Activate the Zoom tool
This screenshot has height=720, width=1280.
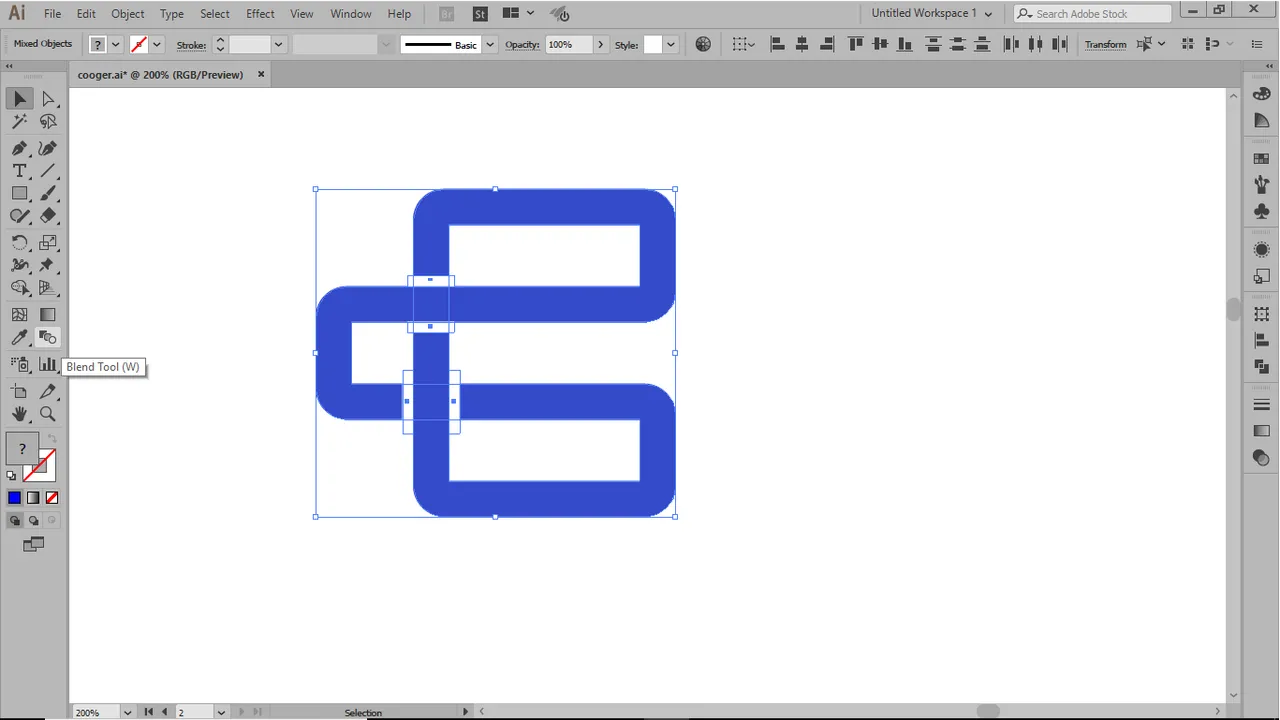point(48,414)
